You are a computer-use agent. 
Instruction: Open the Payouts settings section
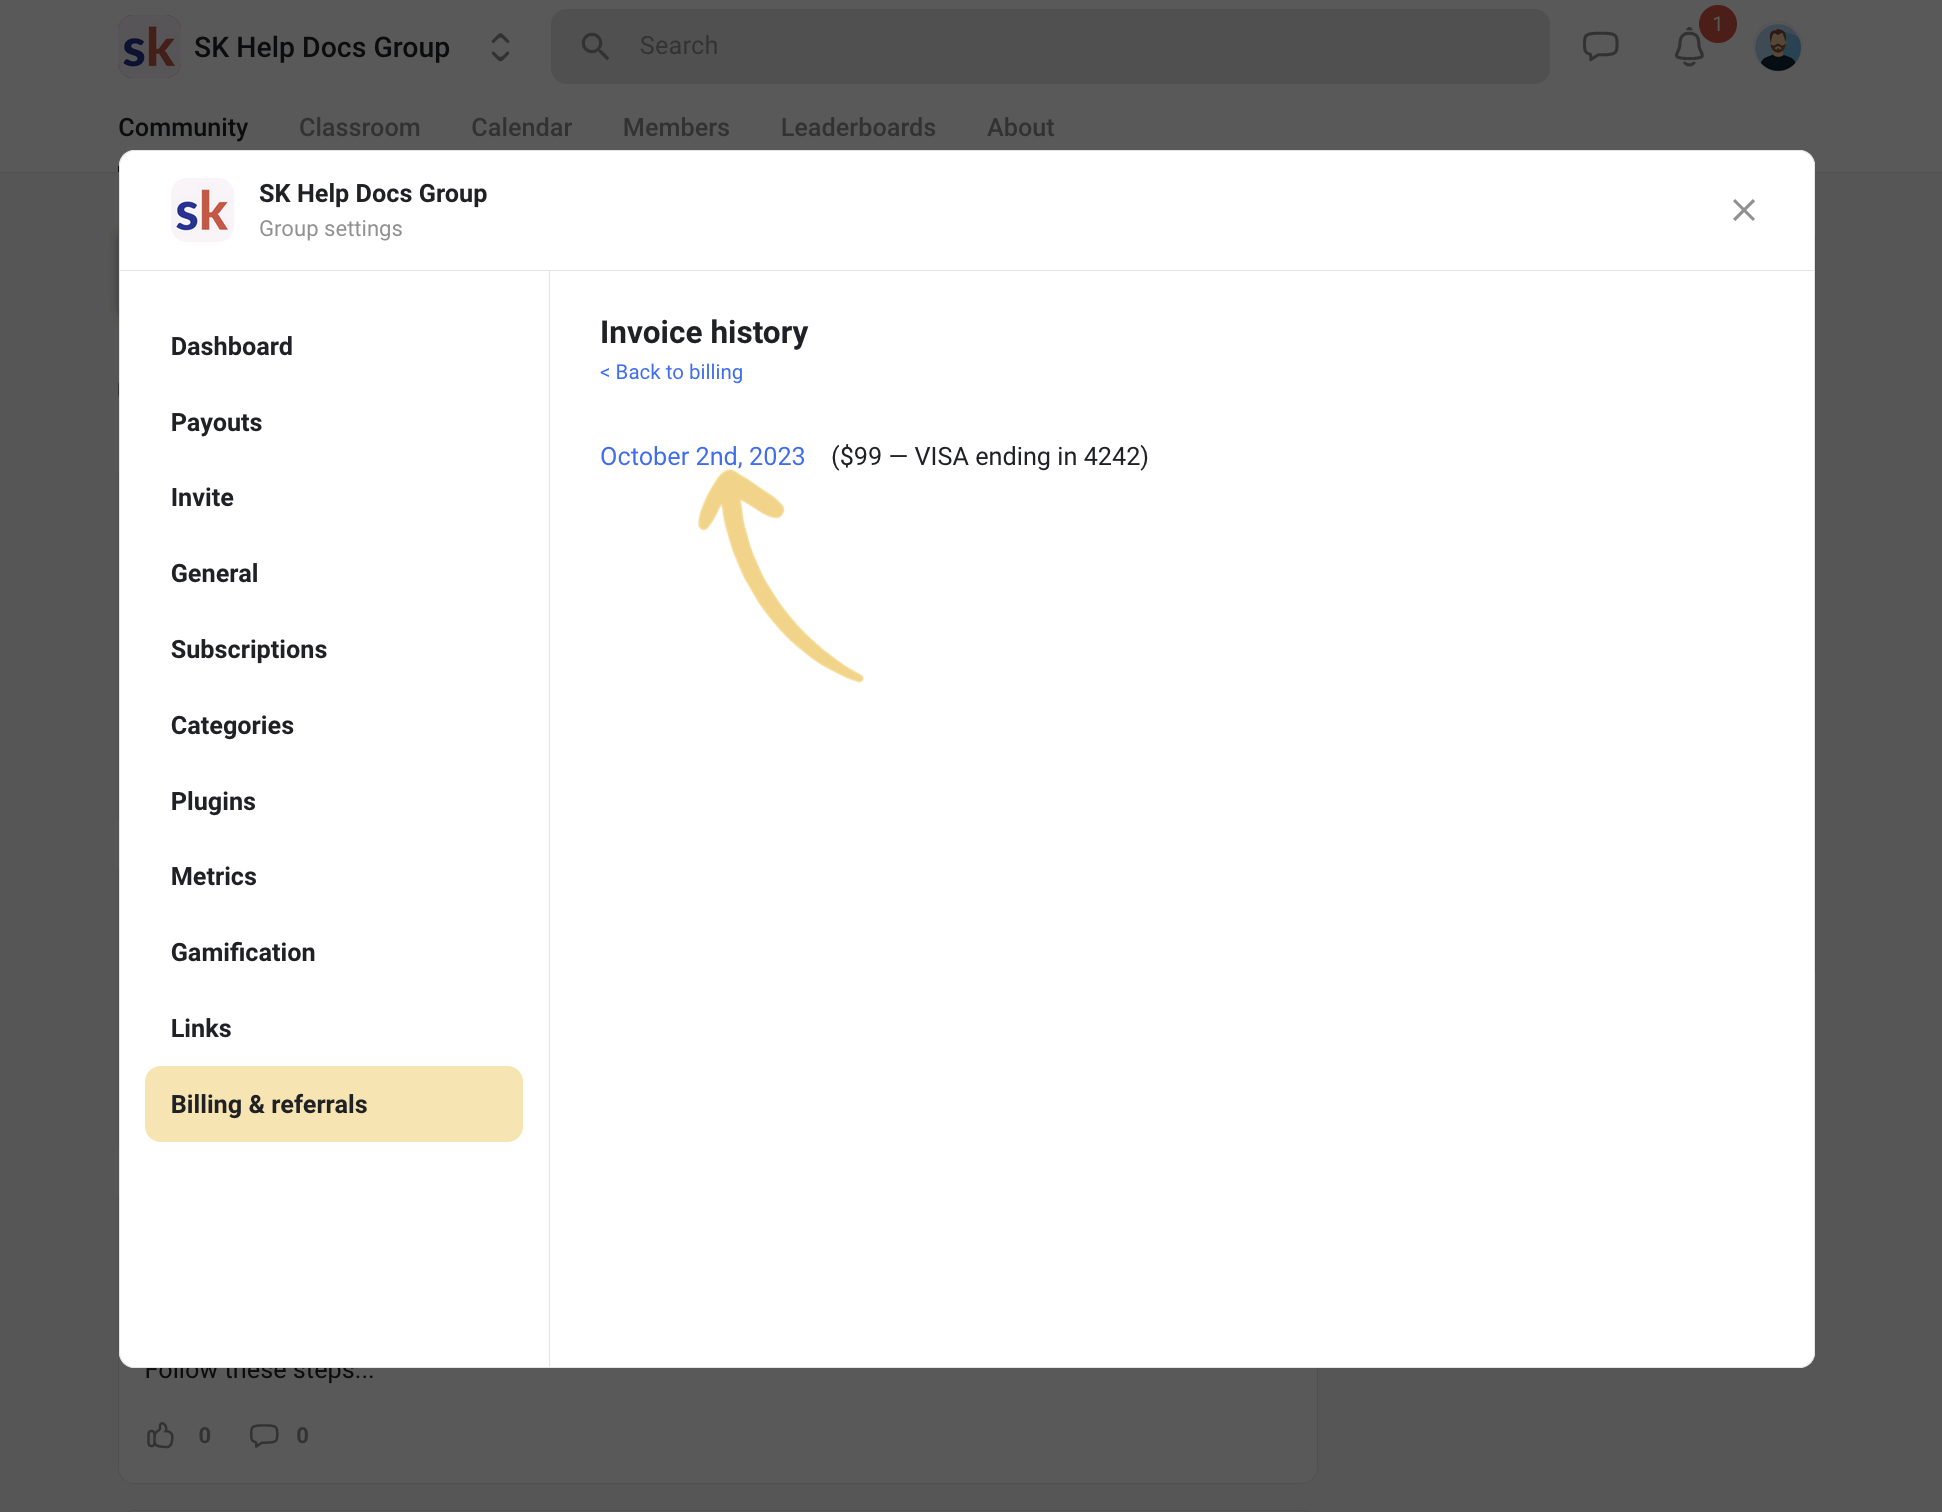pos(216,422)
